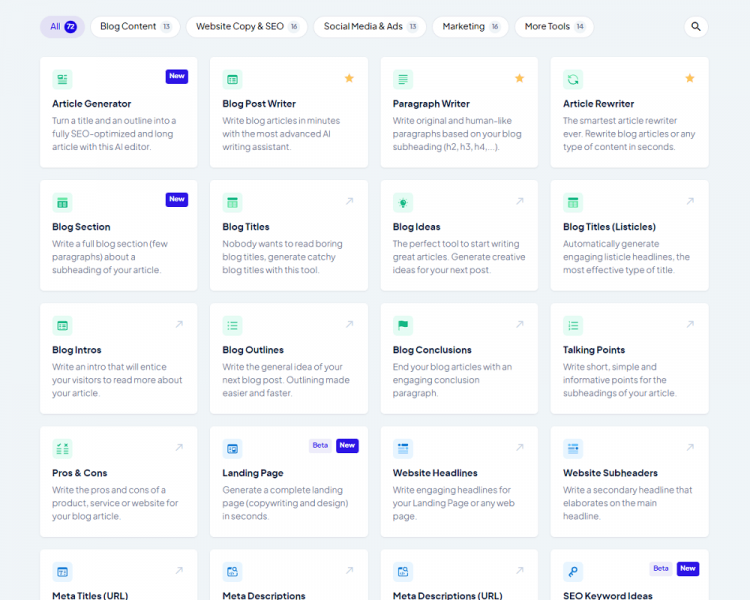Open the Blog Post Writer title

pos(259,104)
